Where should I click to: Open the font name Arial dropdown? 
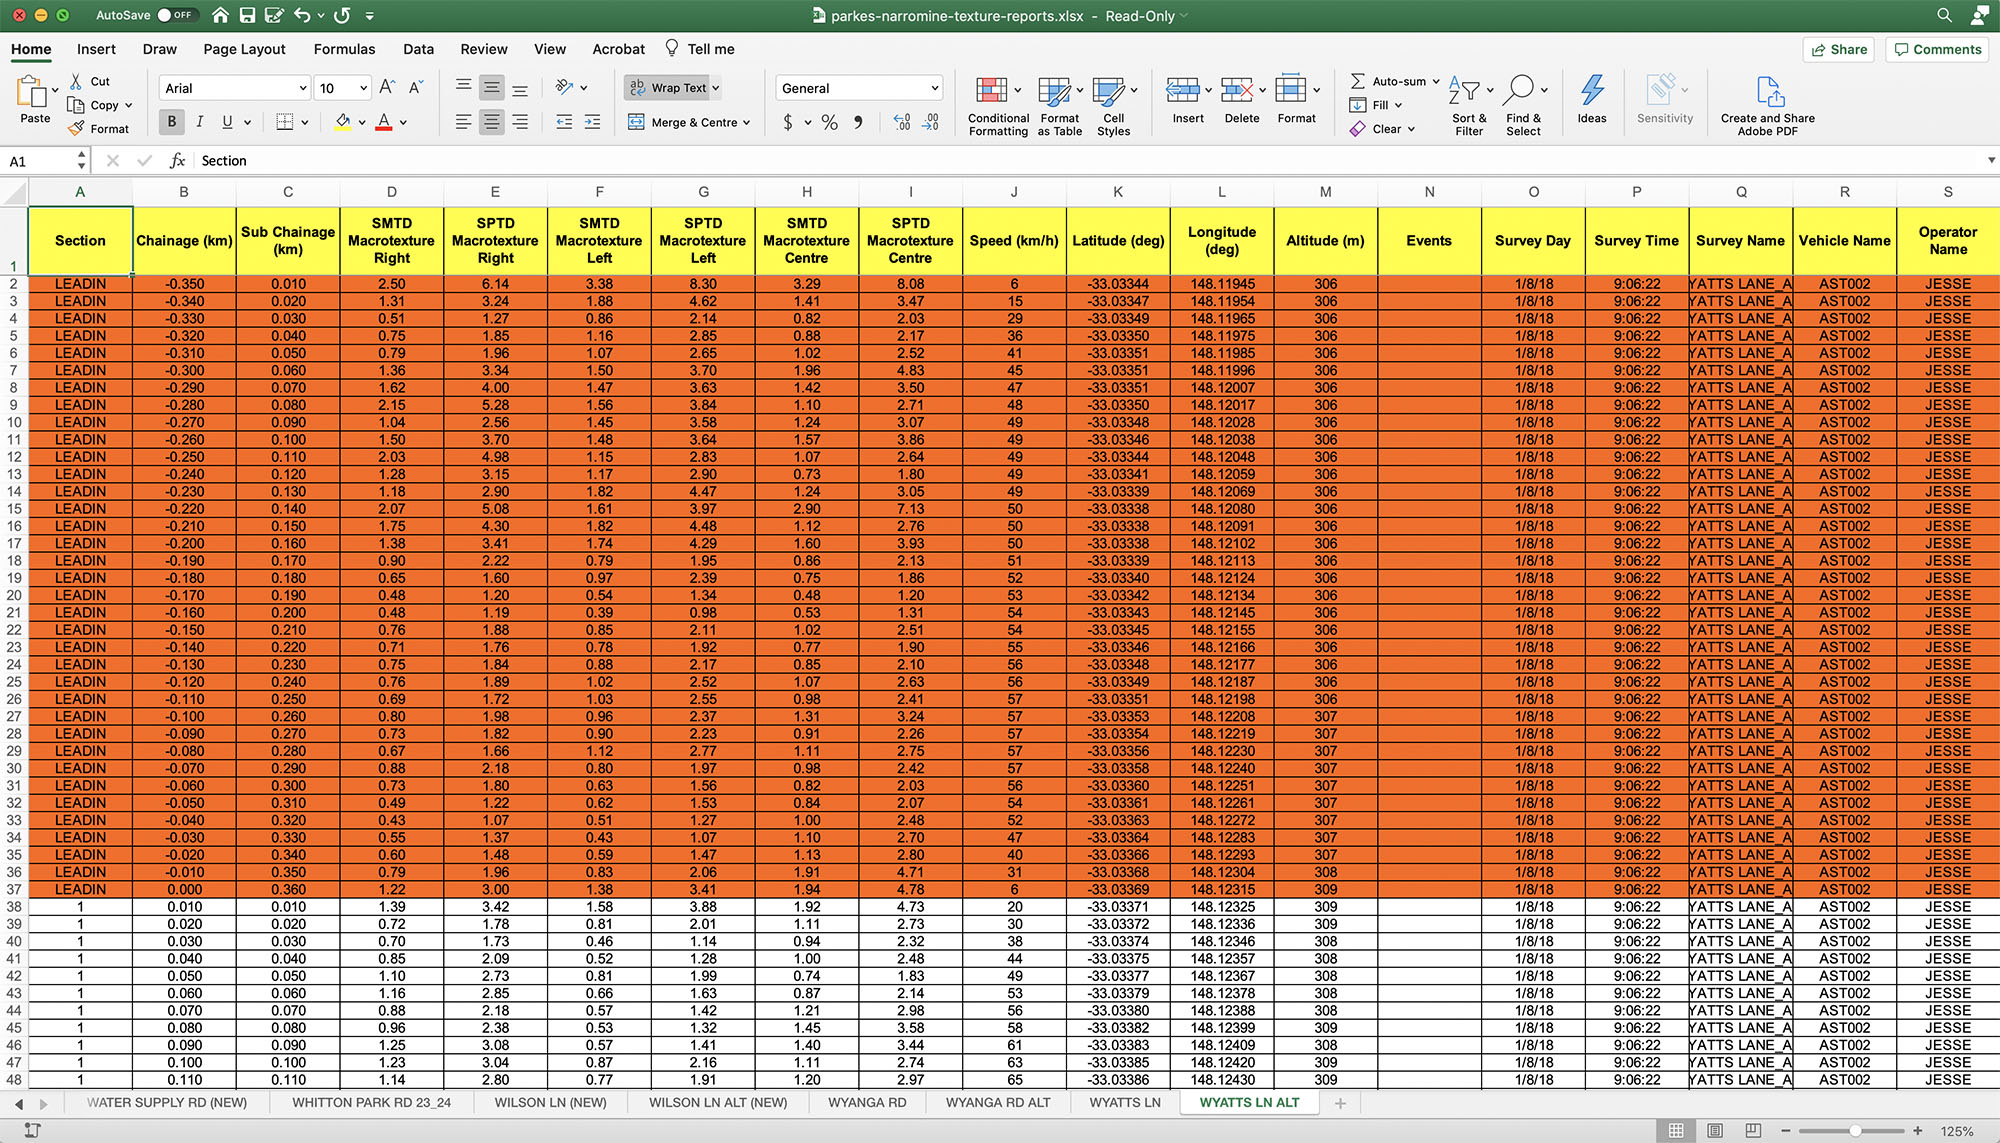(302, 88)
